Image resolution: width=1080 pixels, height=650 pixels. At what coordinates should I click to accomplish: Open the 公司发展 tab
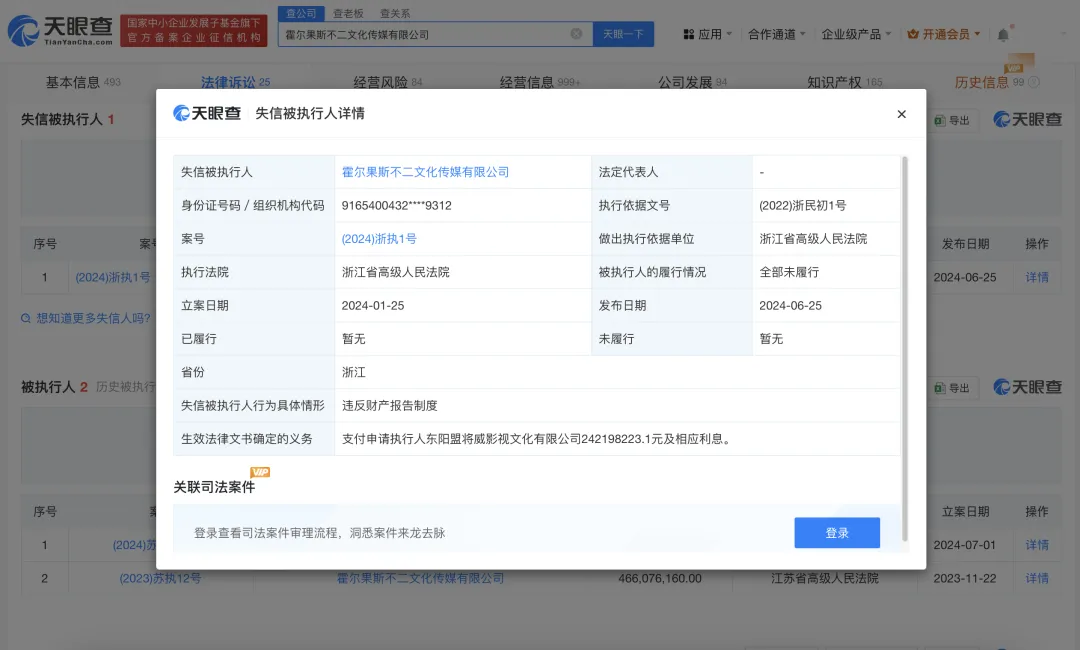coord(692,82)
